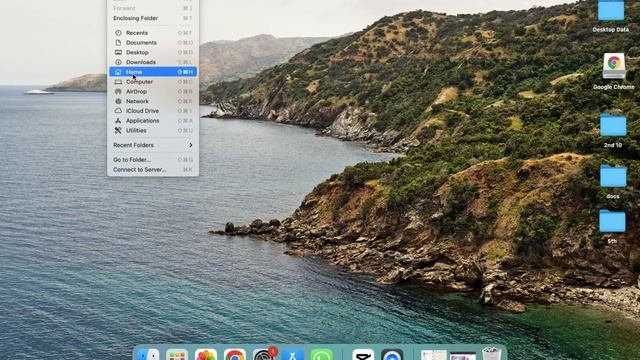Image resolution: width=640 pixels, height=360 pixels.
Task: Select the '2nd 10' folder on desktop
Action: (x=613, y=130)
